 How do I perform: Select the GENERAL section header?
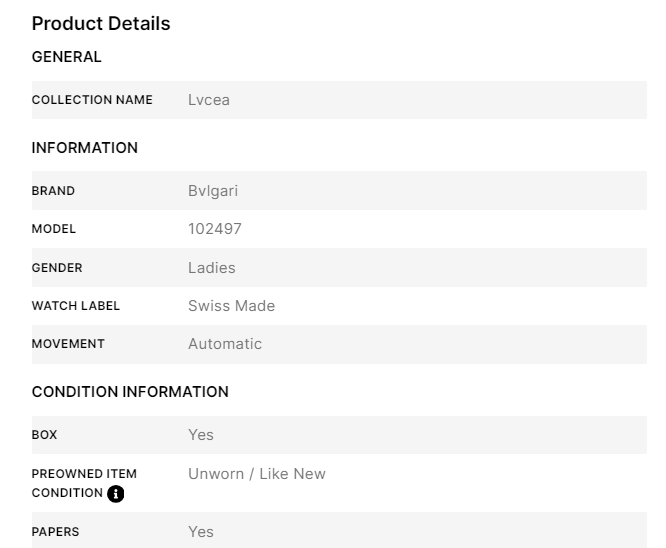(x=67, y=57)
